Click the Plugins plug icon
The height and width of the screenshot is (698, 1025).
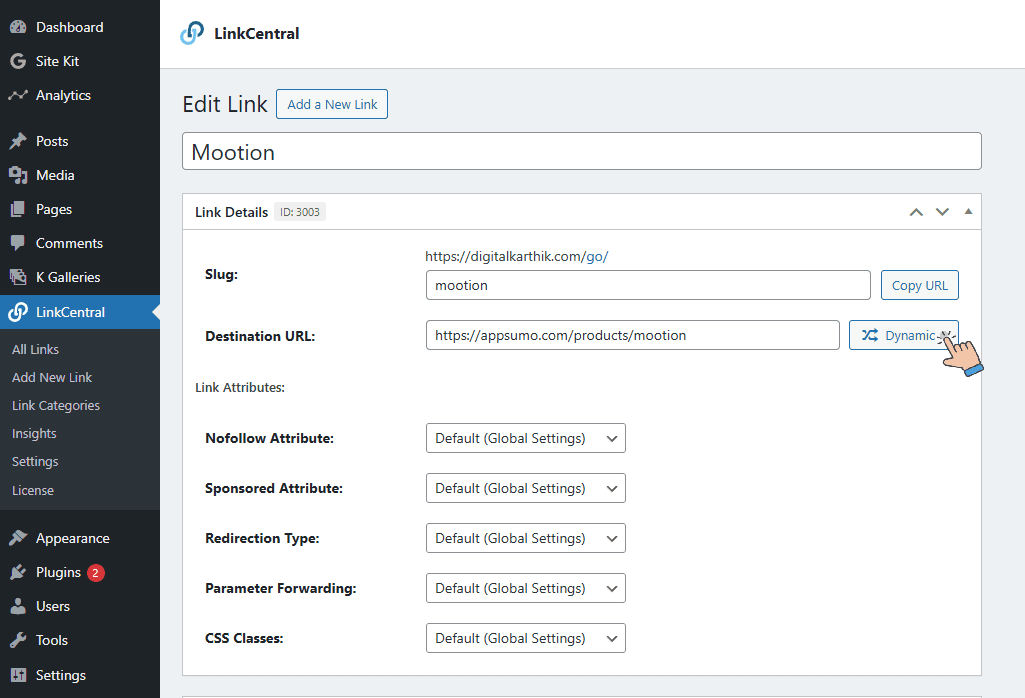pos(18,572)
